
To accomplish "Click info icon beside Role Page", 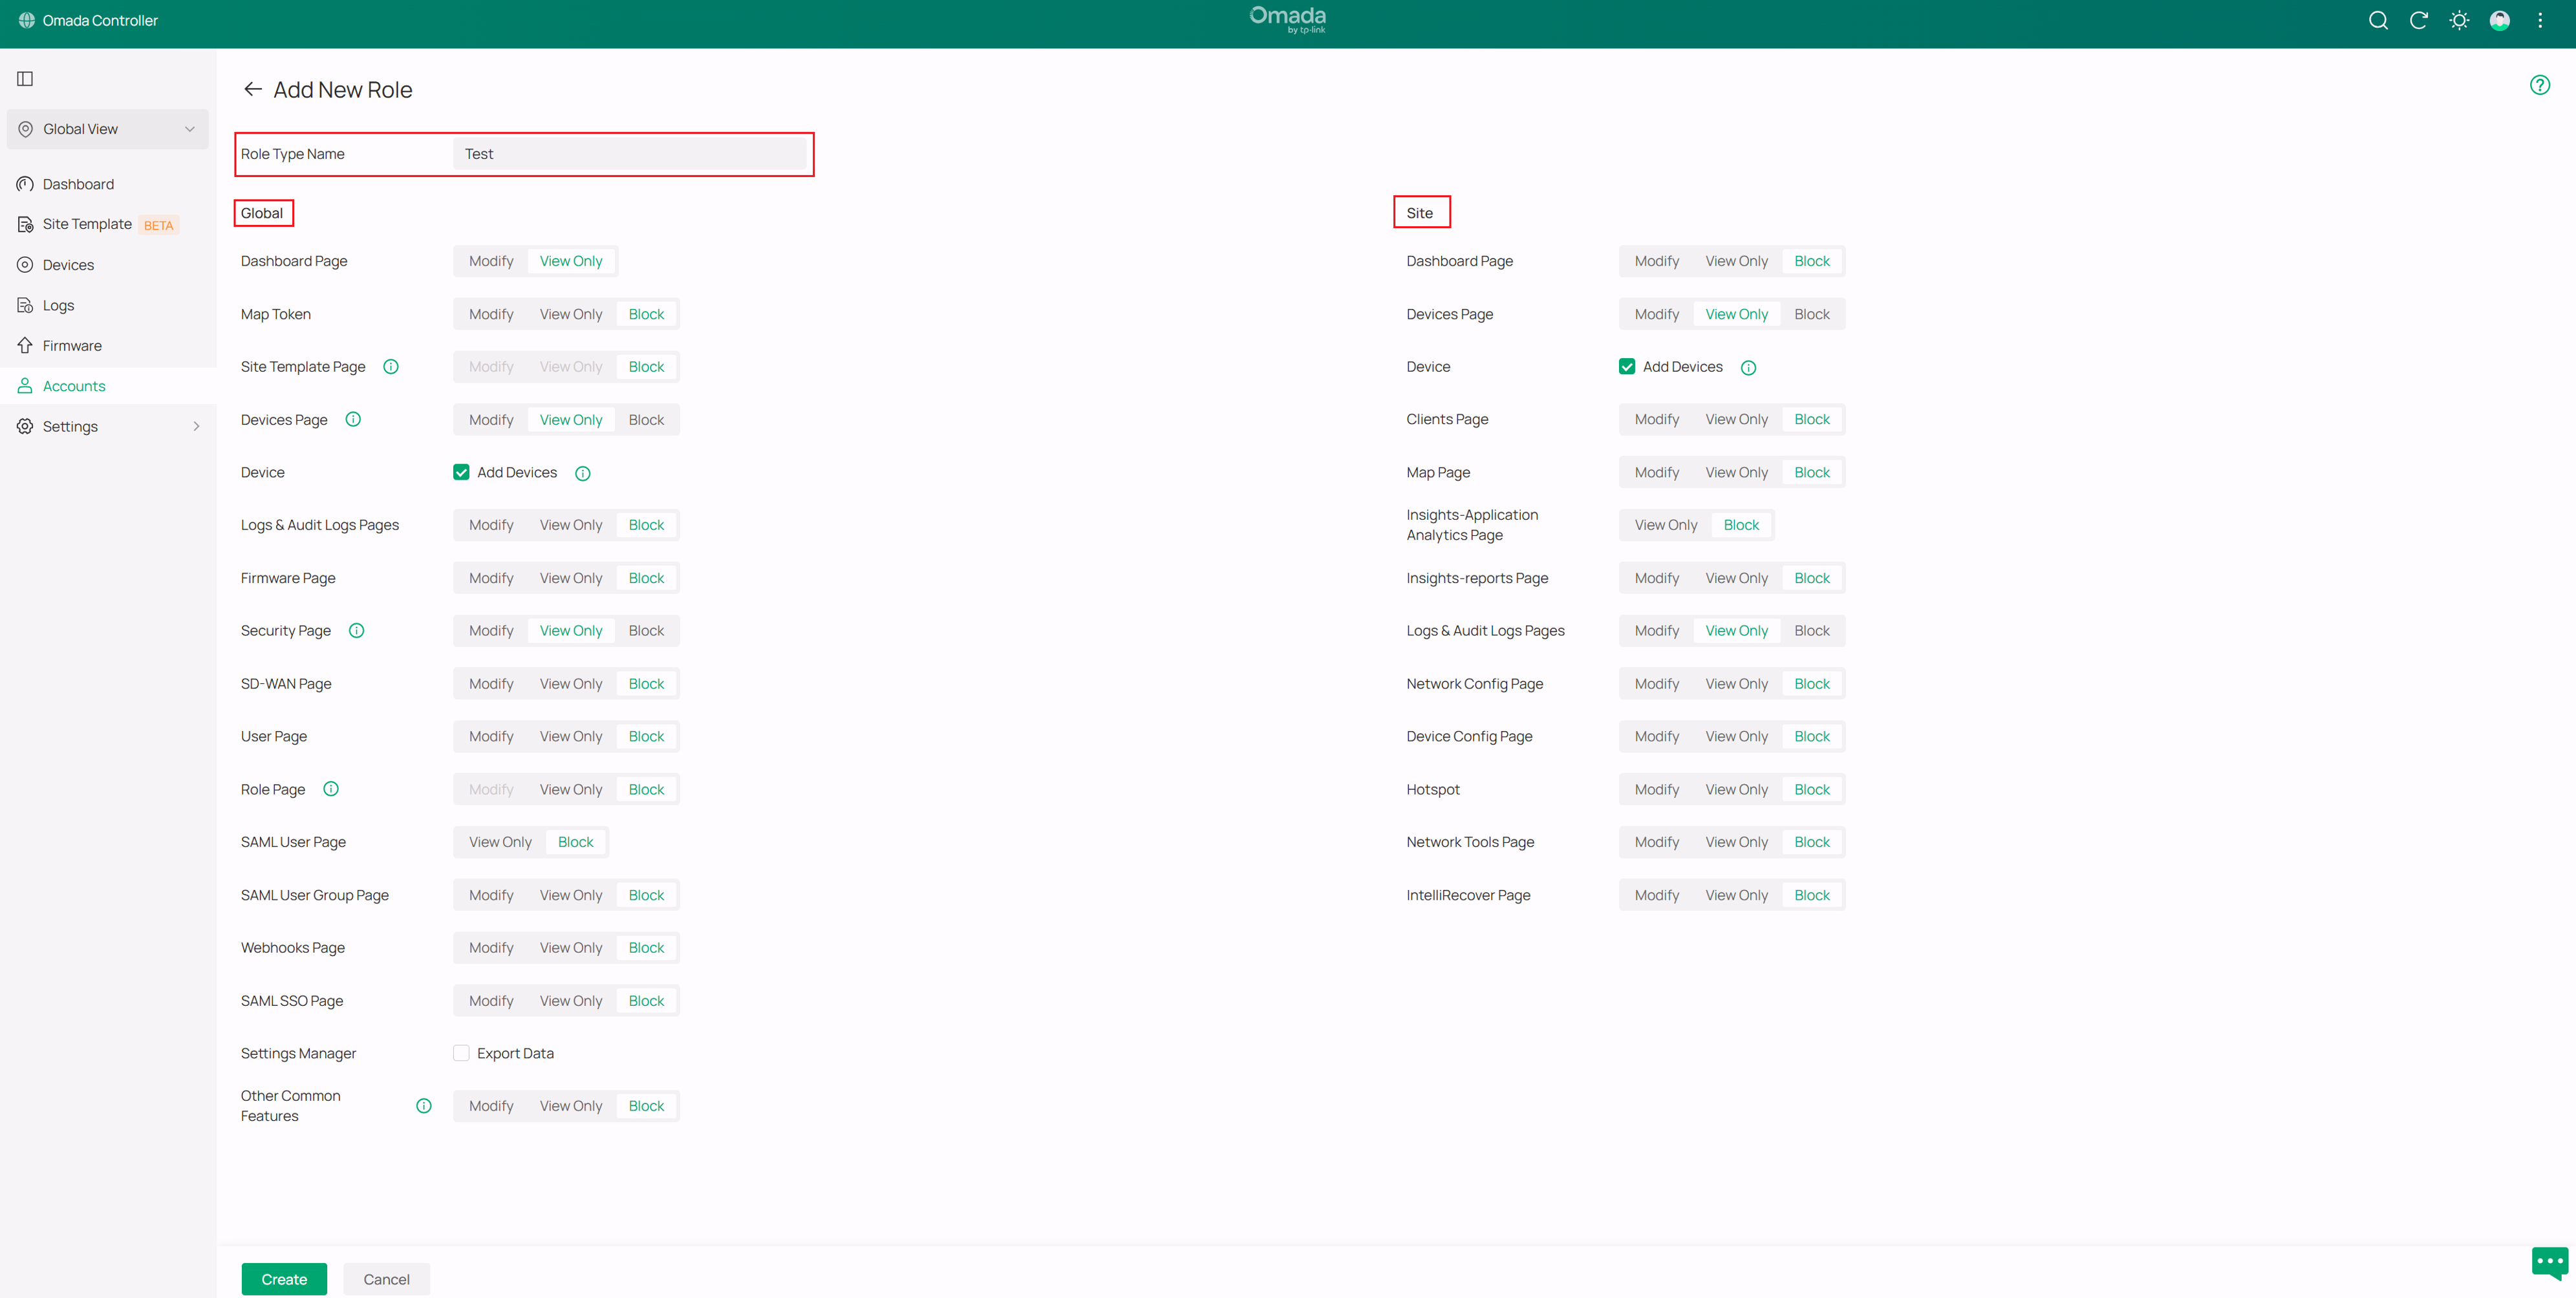I will [x=331, y=789].
